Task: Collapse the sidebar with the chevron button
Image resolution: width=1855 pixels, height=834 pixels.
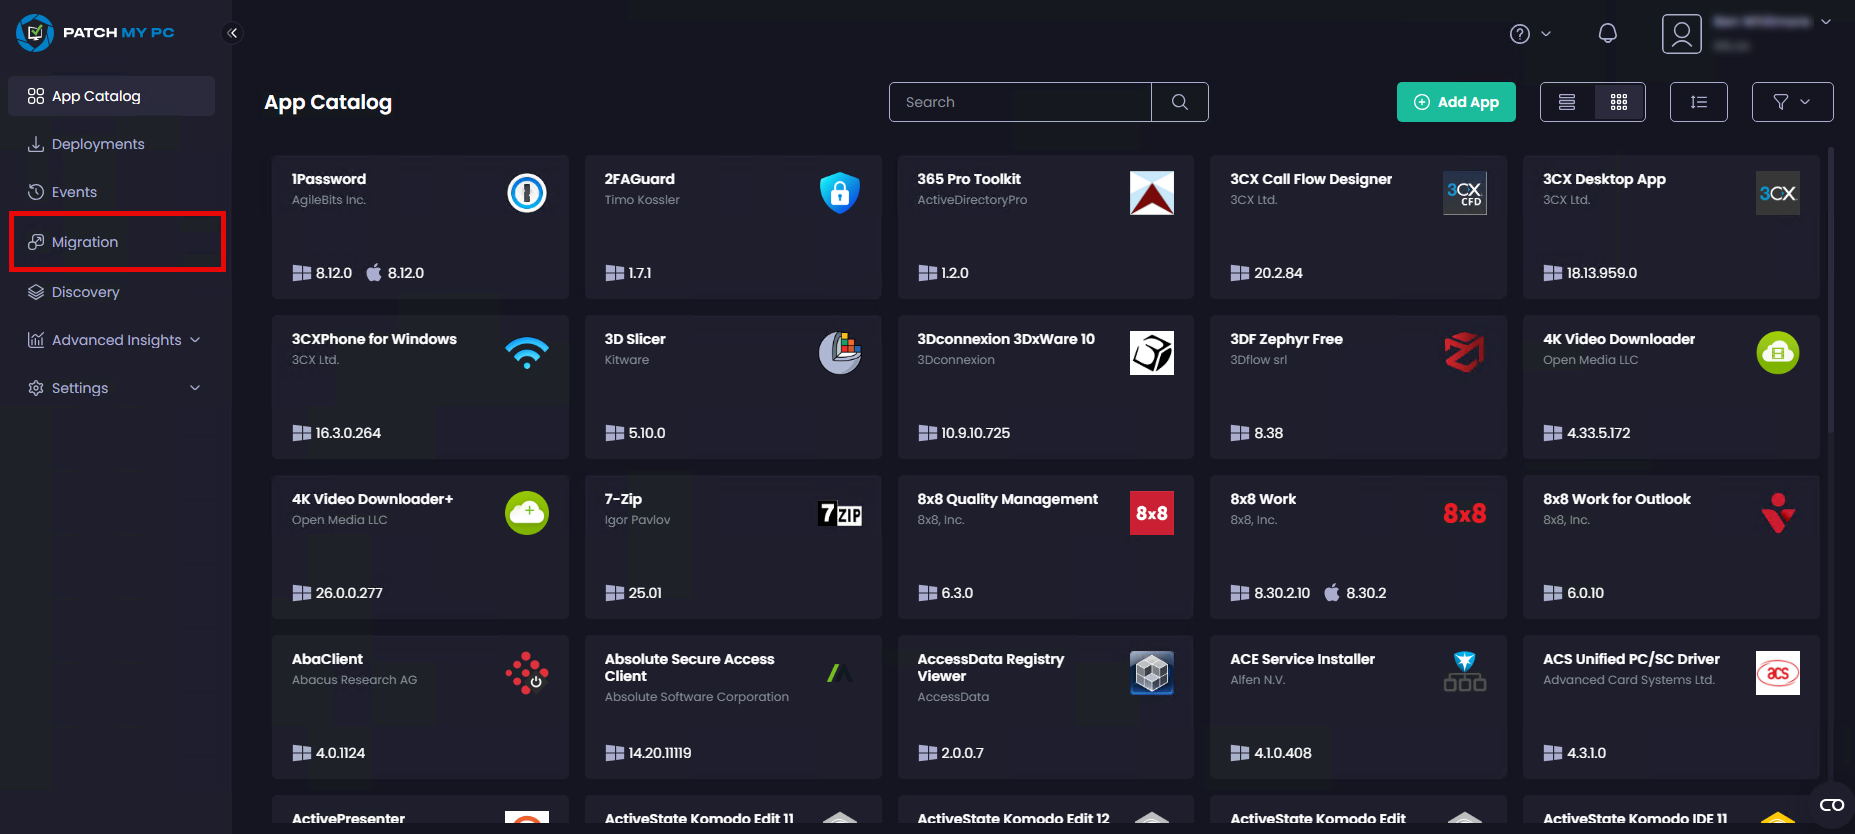Action: pos(232,33)
